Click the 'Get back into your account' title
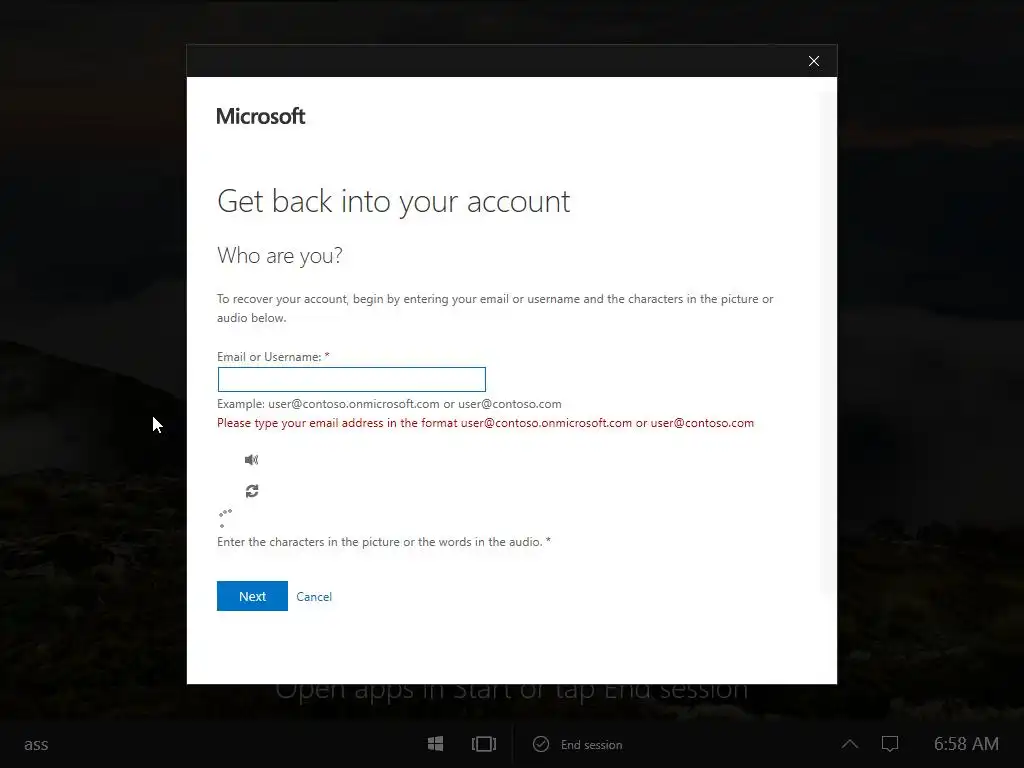This screenshot has height=768, width=1024. coord(394,201)
